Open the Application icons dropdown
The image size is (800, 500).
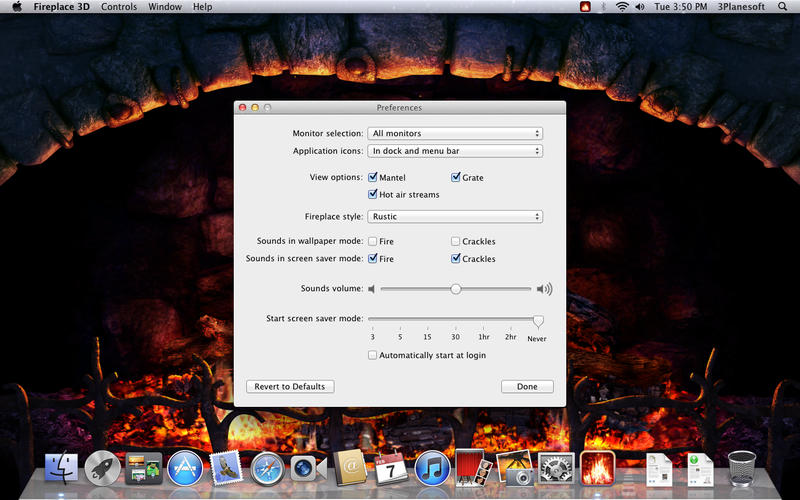pos(455,151)
